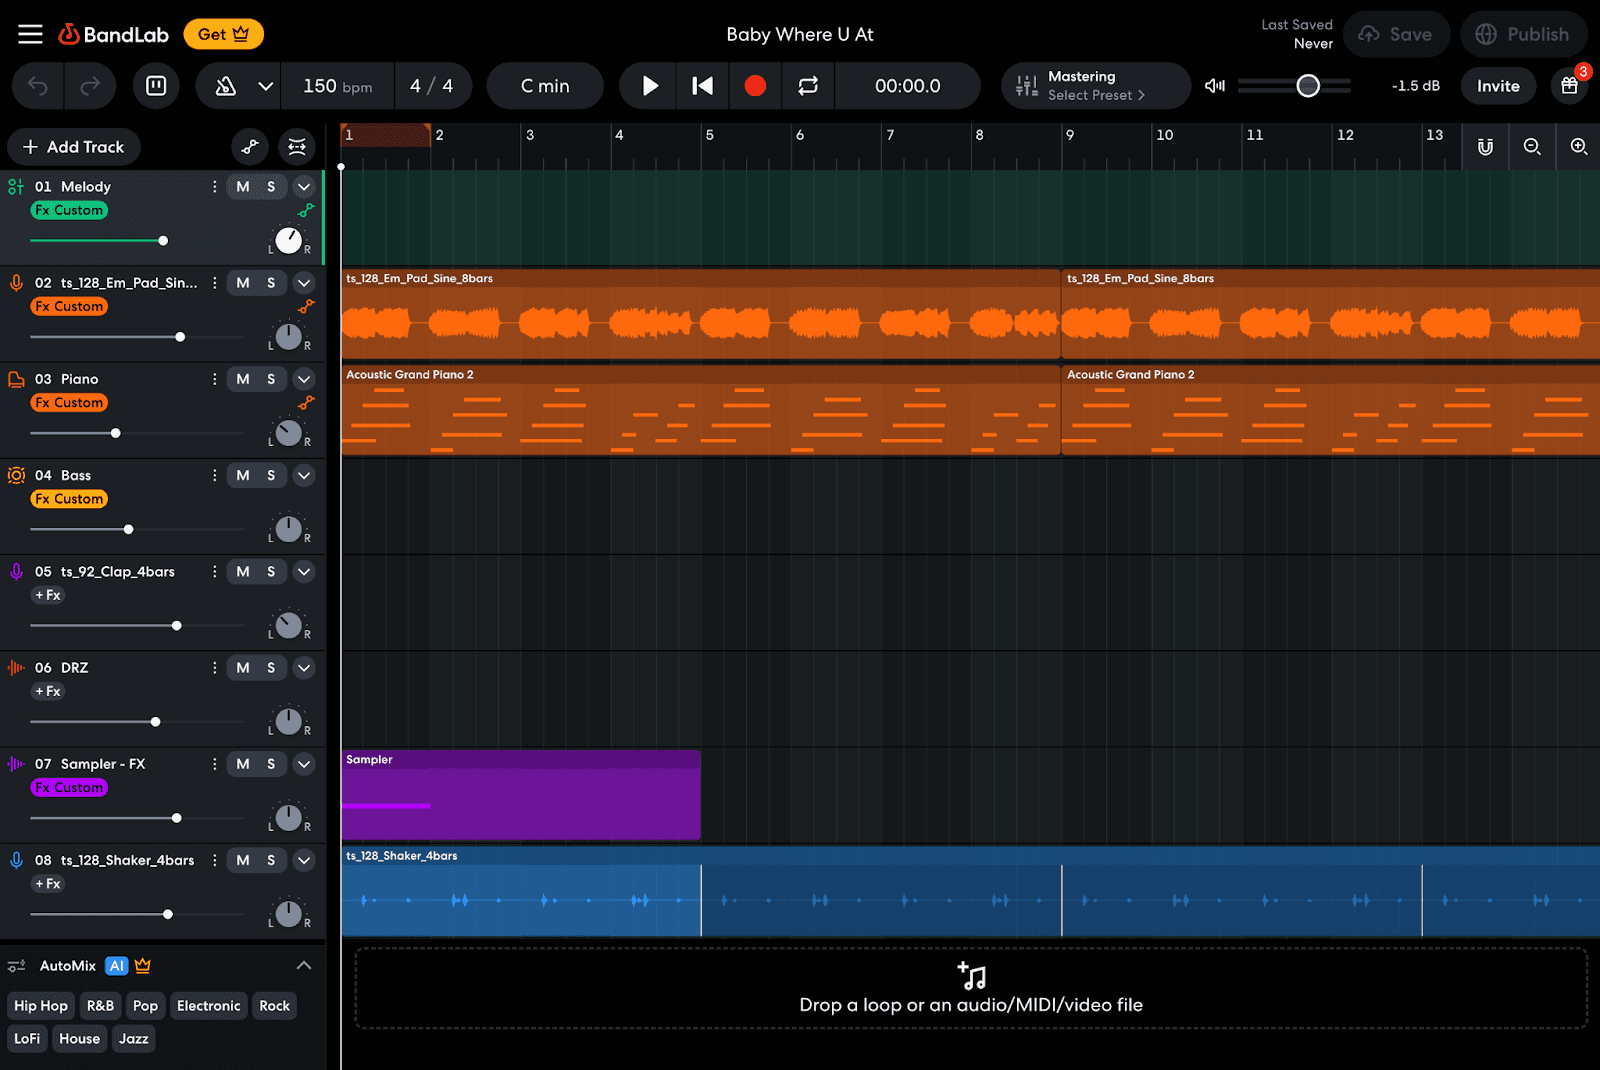Select House AutoMix genre
The height and width of the screenshot is (1070, 1600).
point(79,1039)
